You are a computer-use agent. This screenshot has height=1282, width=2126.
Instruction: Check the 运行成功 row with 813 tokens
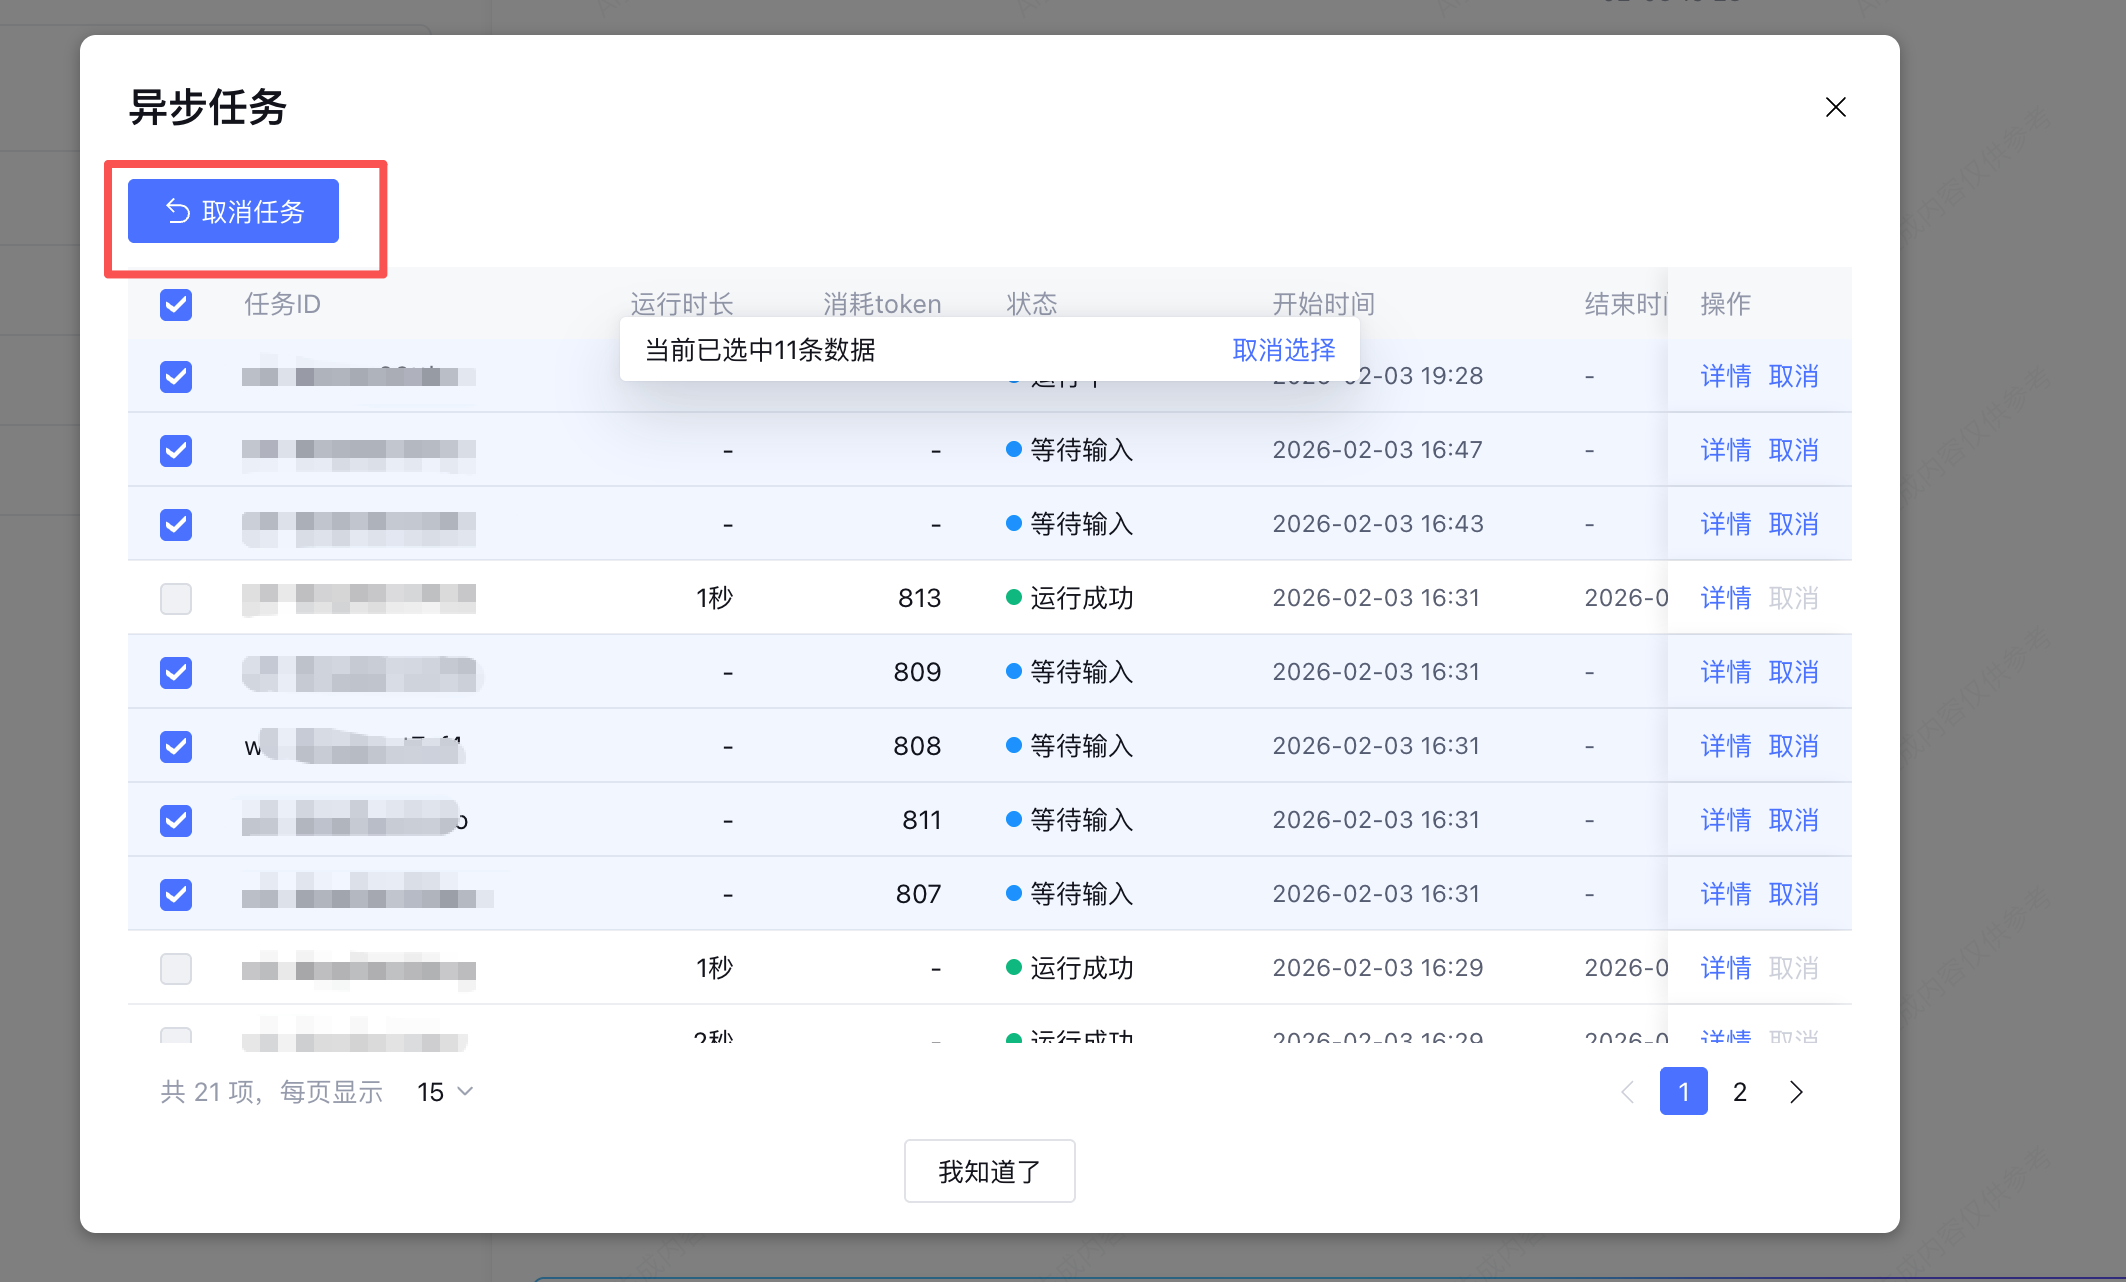[x=176, y=598]
